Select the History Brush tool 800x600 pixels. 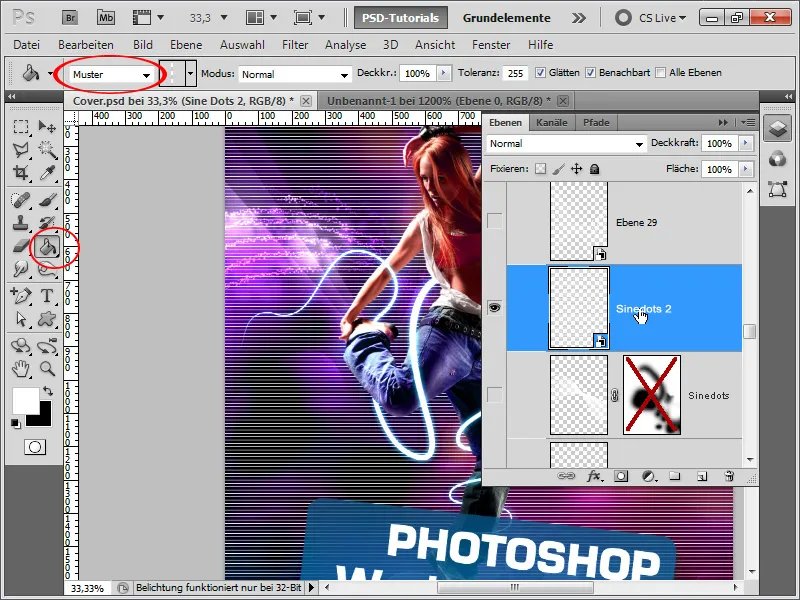click(x=47, y=223)
